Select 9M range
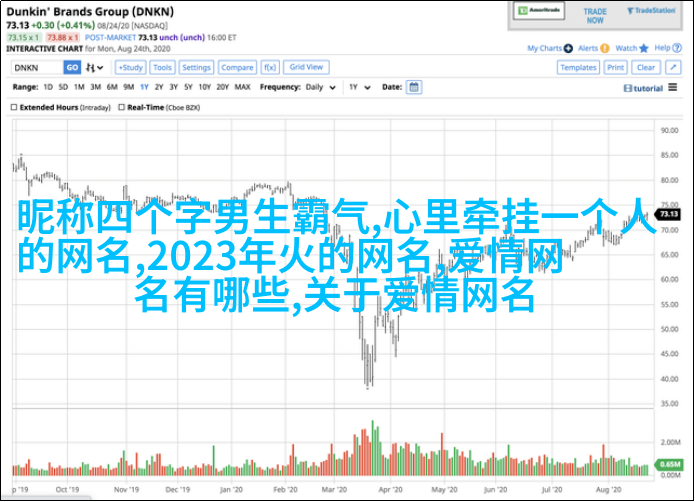Viewport: 695px width, 502px height. click(x=129, y=87)
